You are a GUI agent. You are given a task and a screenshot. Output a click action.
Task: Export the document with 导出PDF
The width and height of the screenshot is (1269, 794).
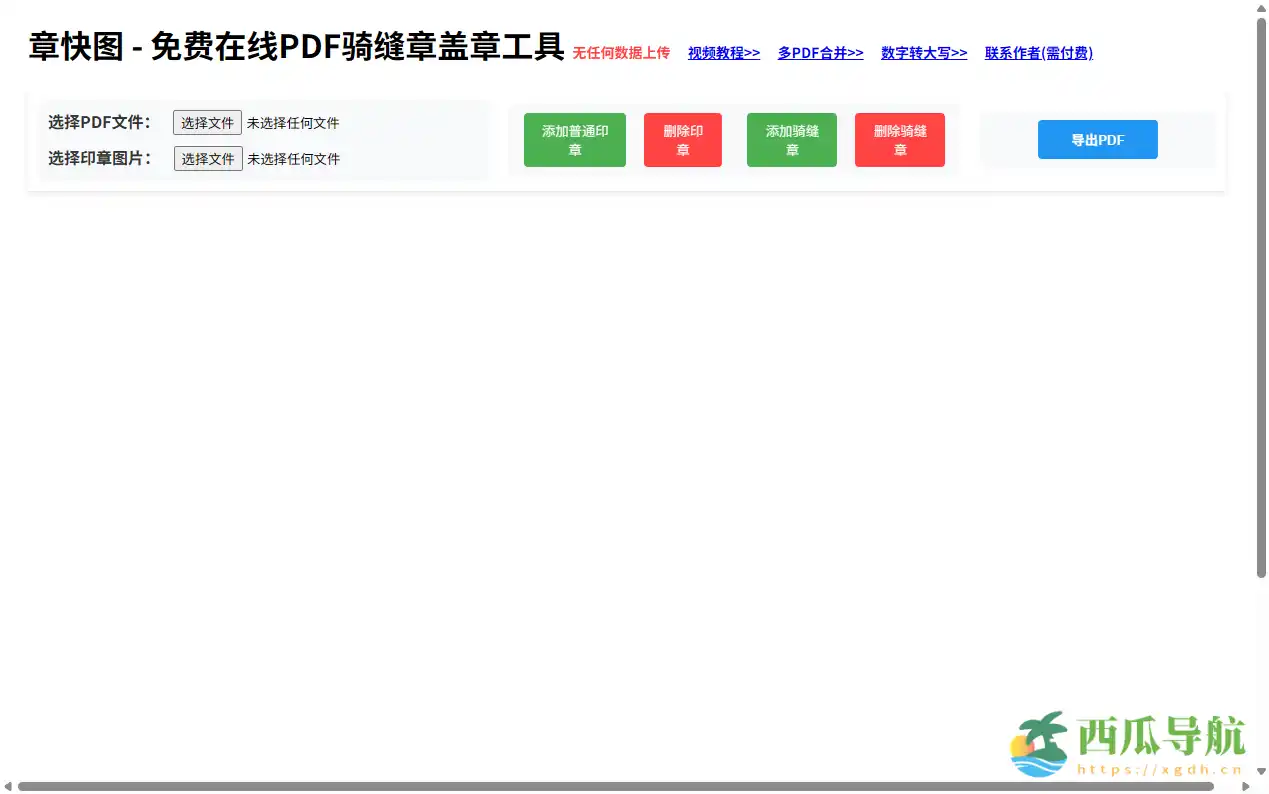(1097, 140)
